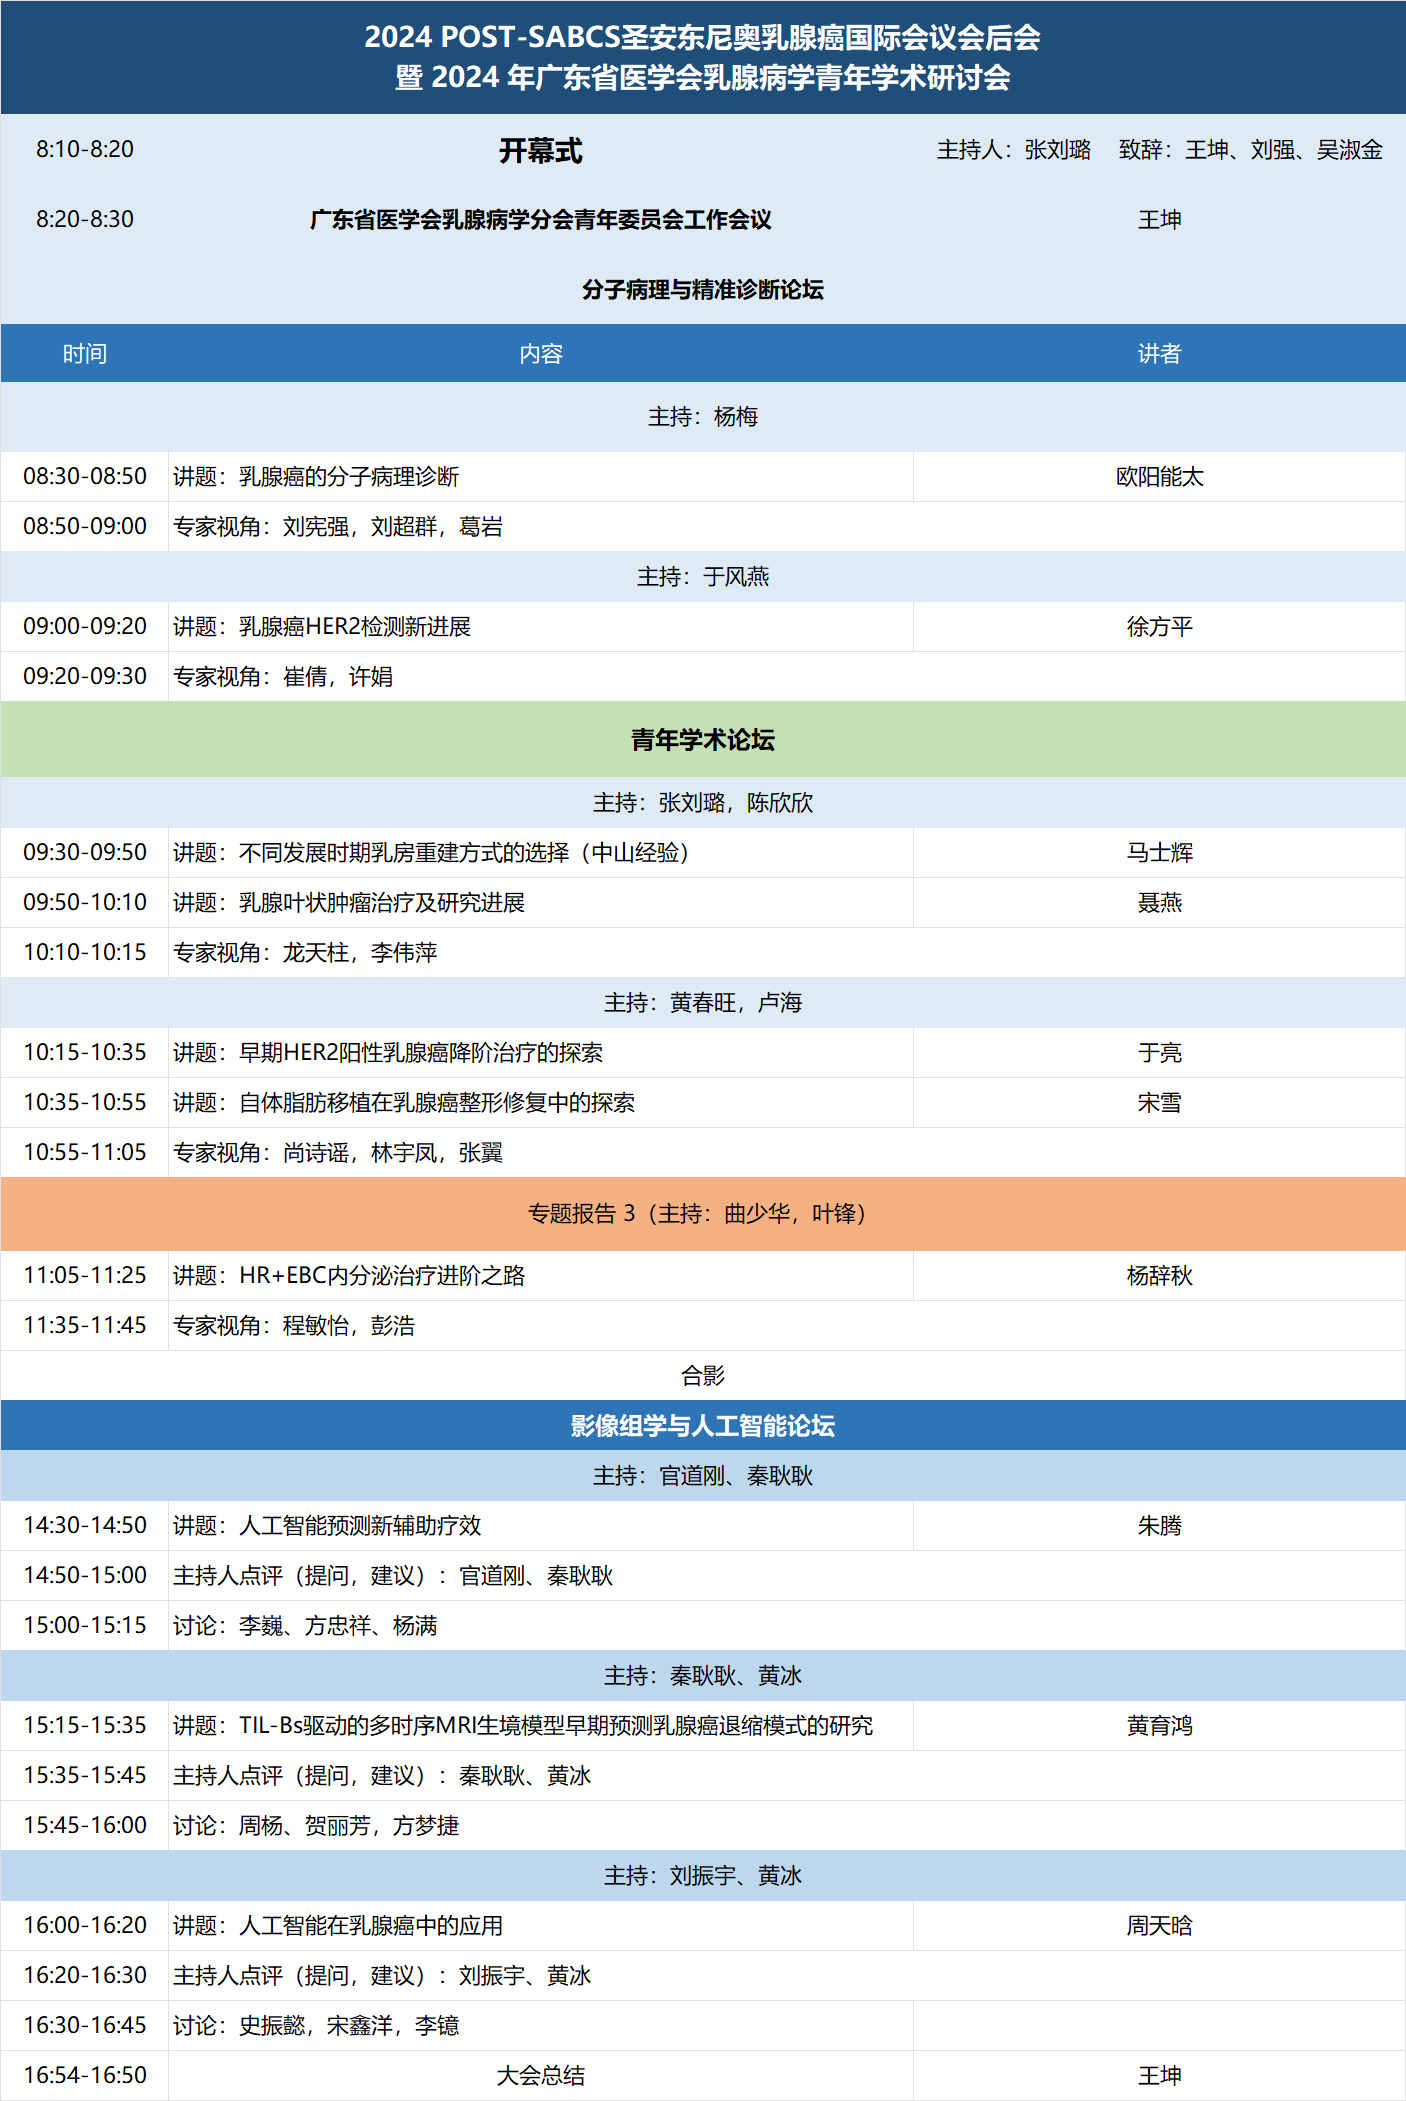Image resolution: width=1406 pixels, height=2101 pixels.
Task: Click the 乳腺叶状肿瘤治疗及研究进展 topic
Action: pos(382,903)
